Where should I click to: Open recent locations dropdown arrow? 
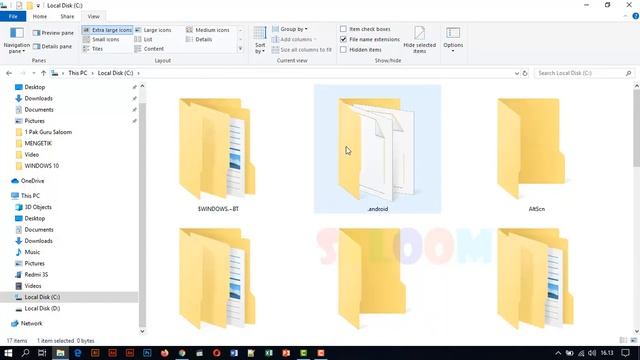[x=33, y=73]
